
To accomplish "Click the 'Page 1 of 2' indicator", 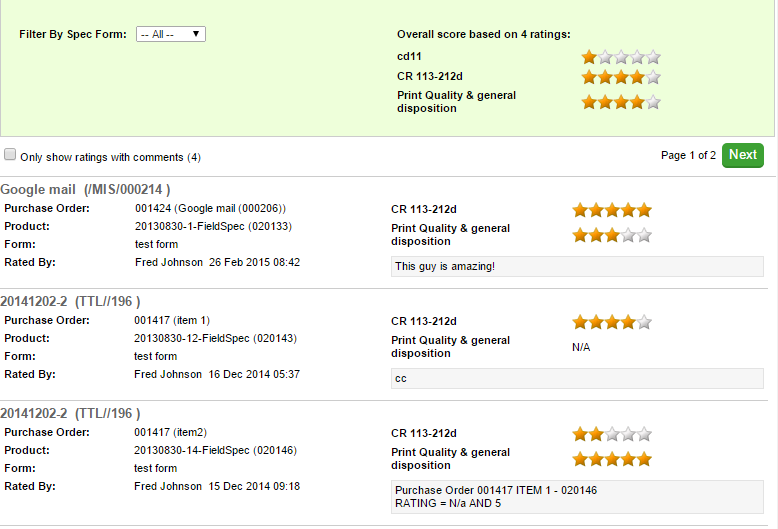I will pyautogui.click(x=688, y=155).
